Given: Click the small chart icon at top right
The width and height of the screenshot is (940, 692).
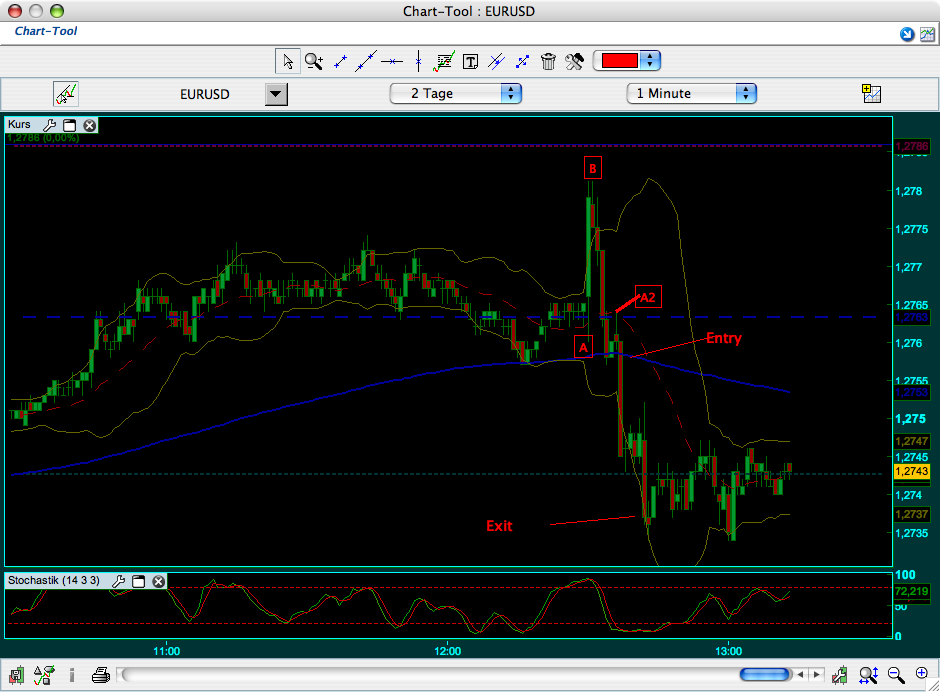Looking at the screenshot, I should pyautogui.click(x=927, y=34).
